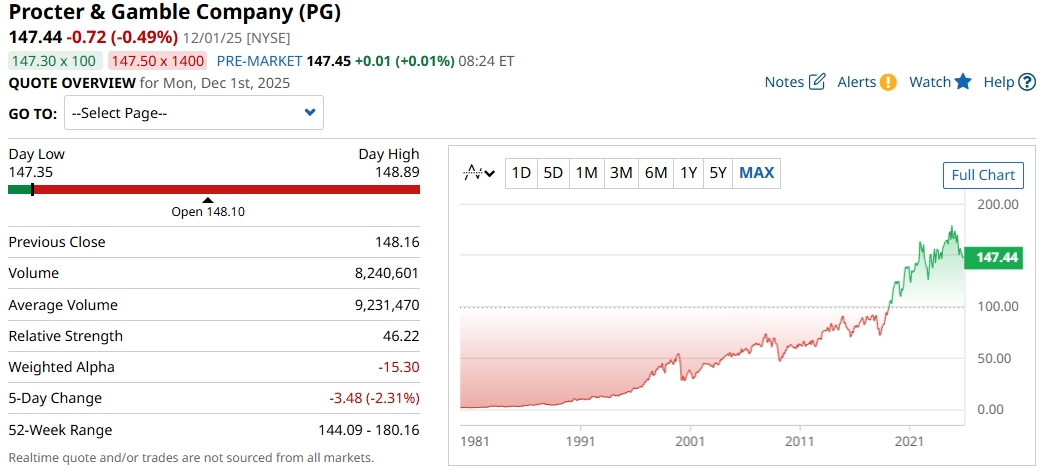Click the Select Page dropdown arrow
Viewport: 1043px width, 471px height.
coord(310,113)
